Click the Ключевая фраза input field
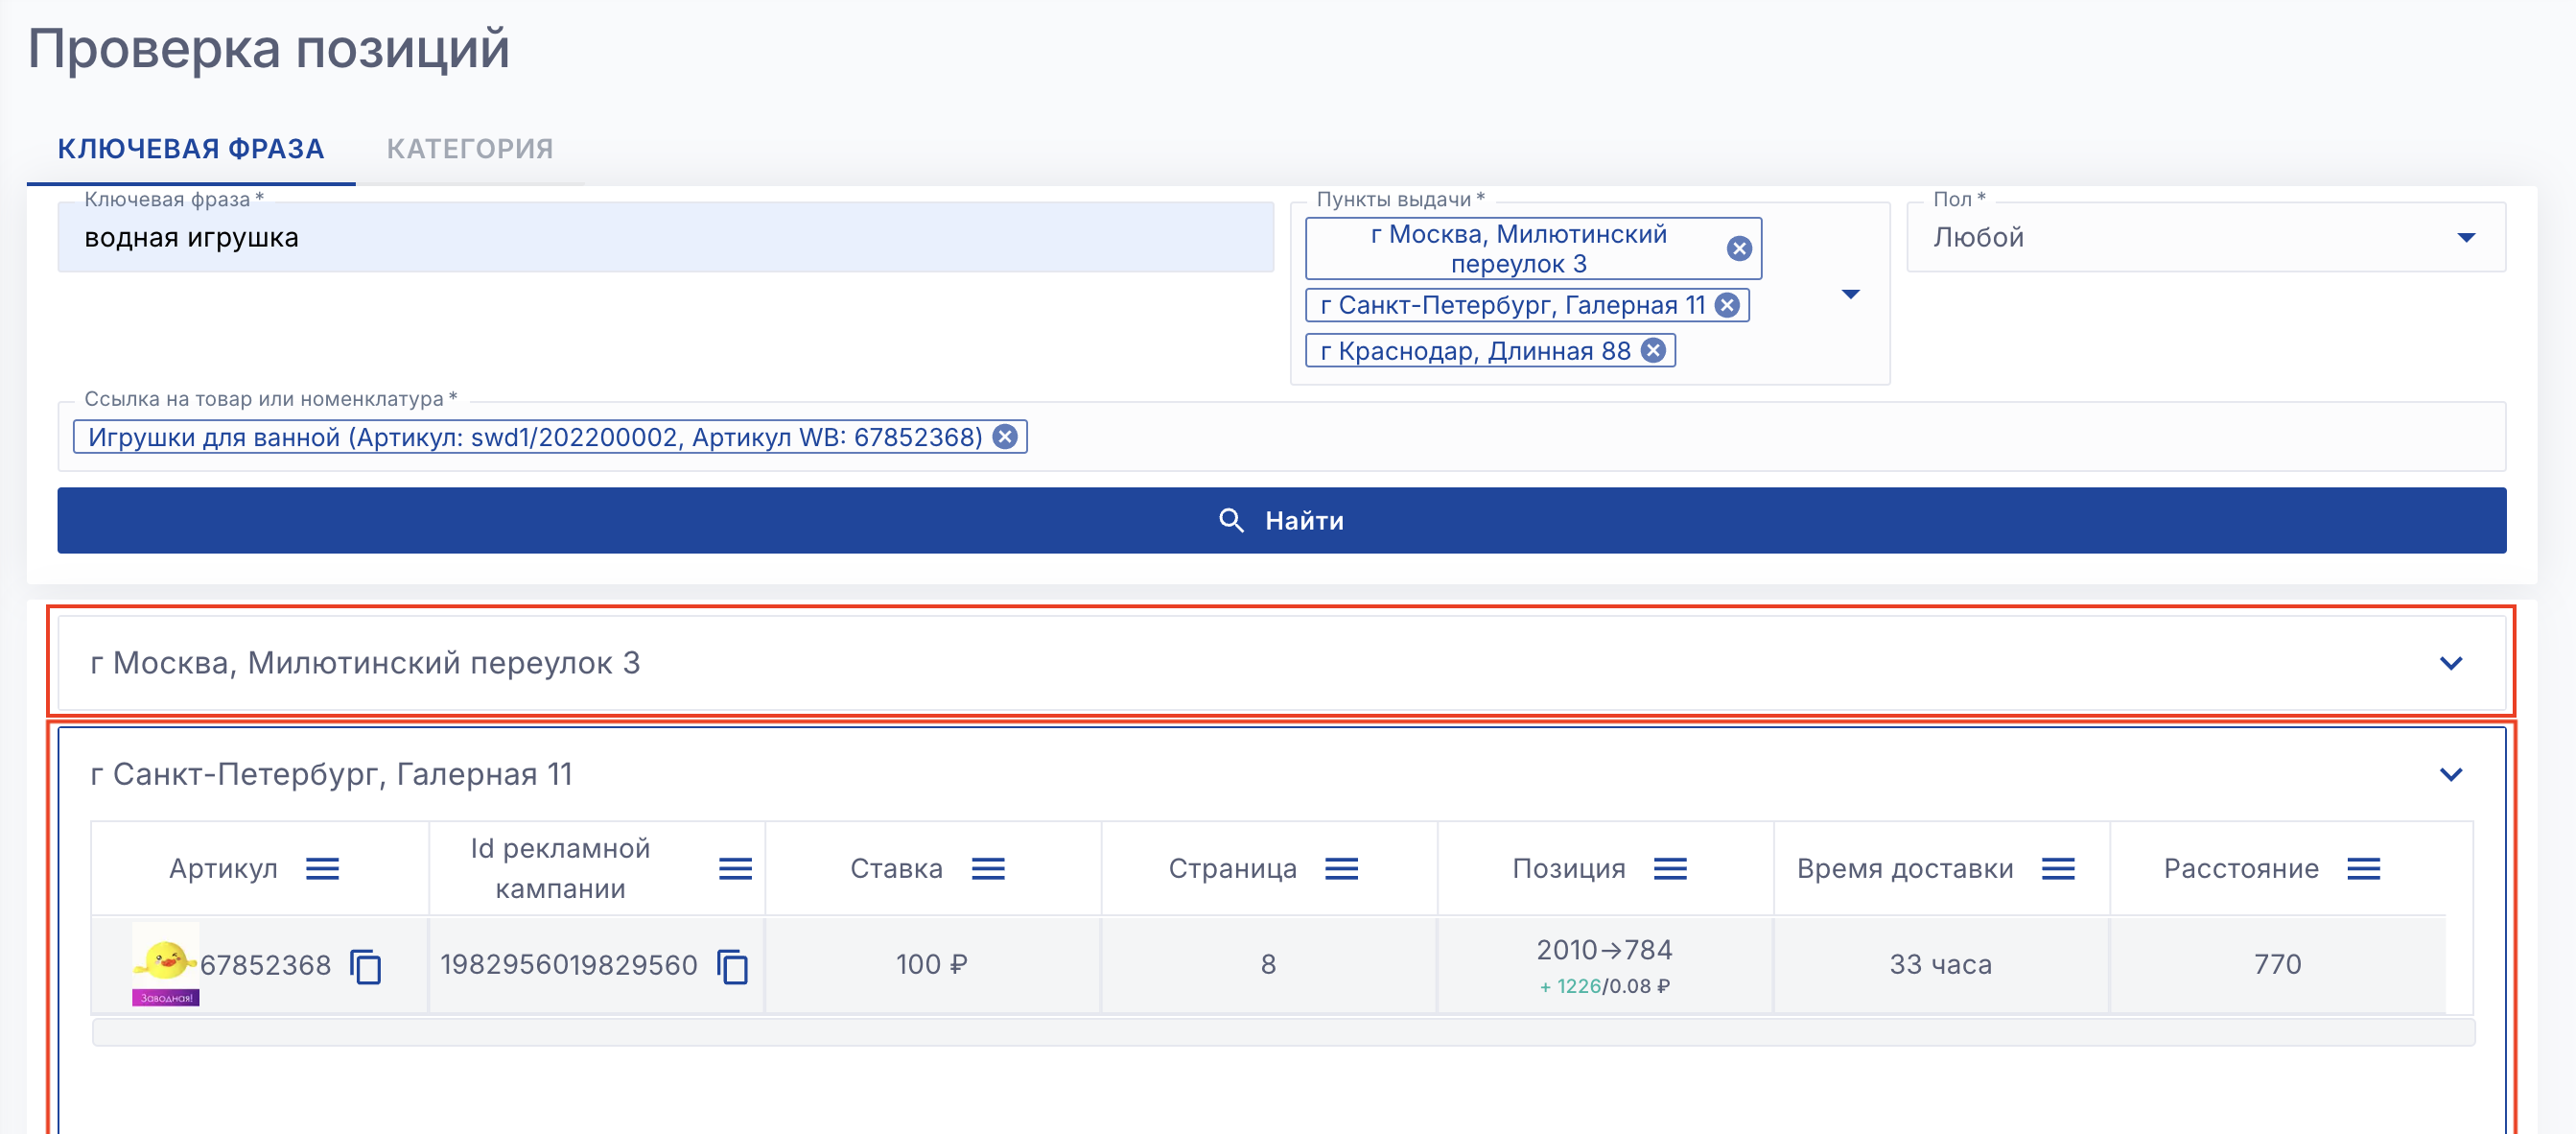The width and height of the screenshot is (2576, 1134). tap(665, 238)
